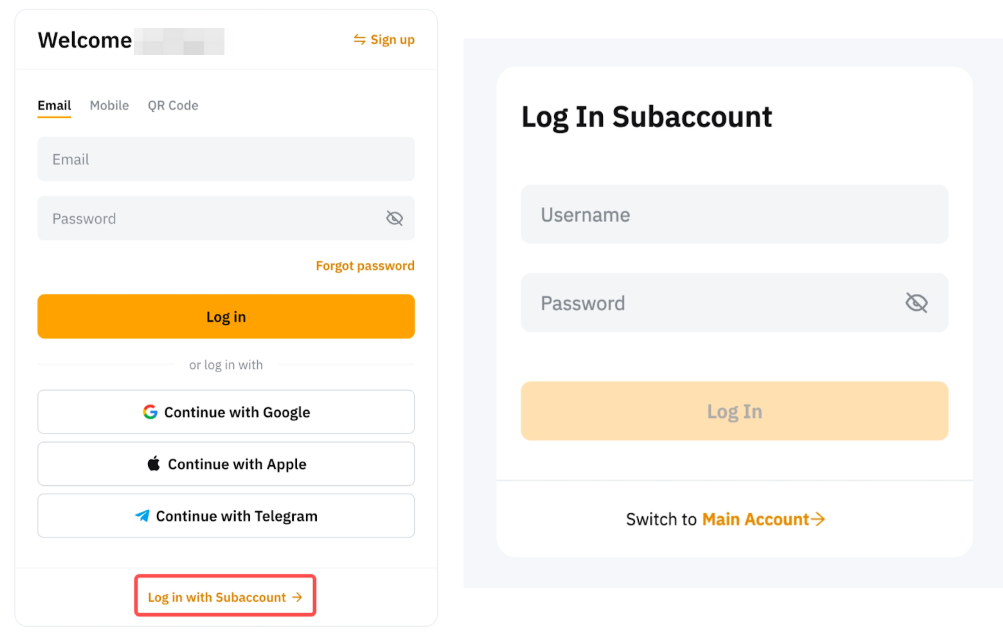
Task: Click the swap arrows icon beside Sign up
Action: coord(360,40)
